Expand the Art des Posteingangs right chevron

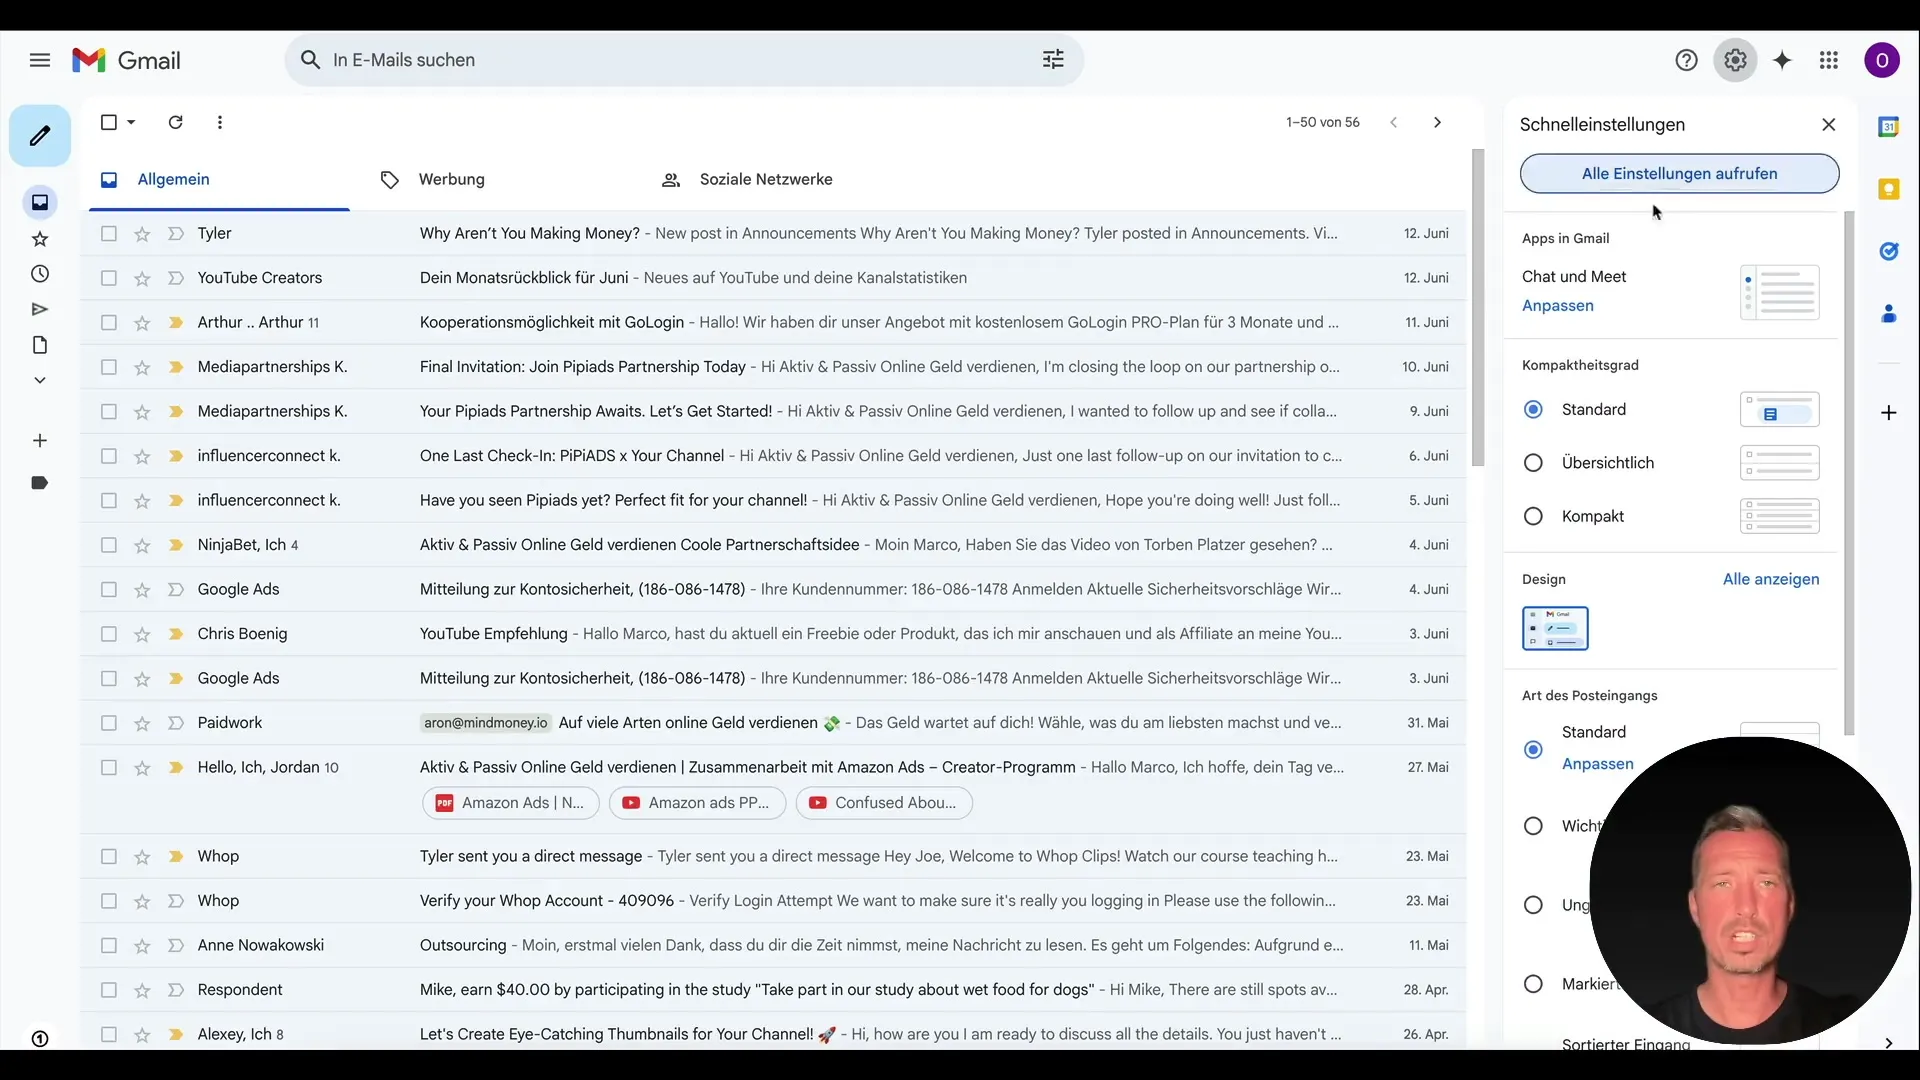(1888, 1043)
